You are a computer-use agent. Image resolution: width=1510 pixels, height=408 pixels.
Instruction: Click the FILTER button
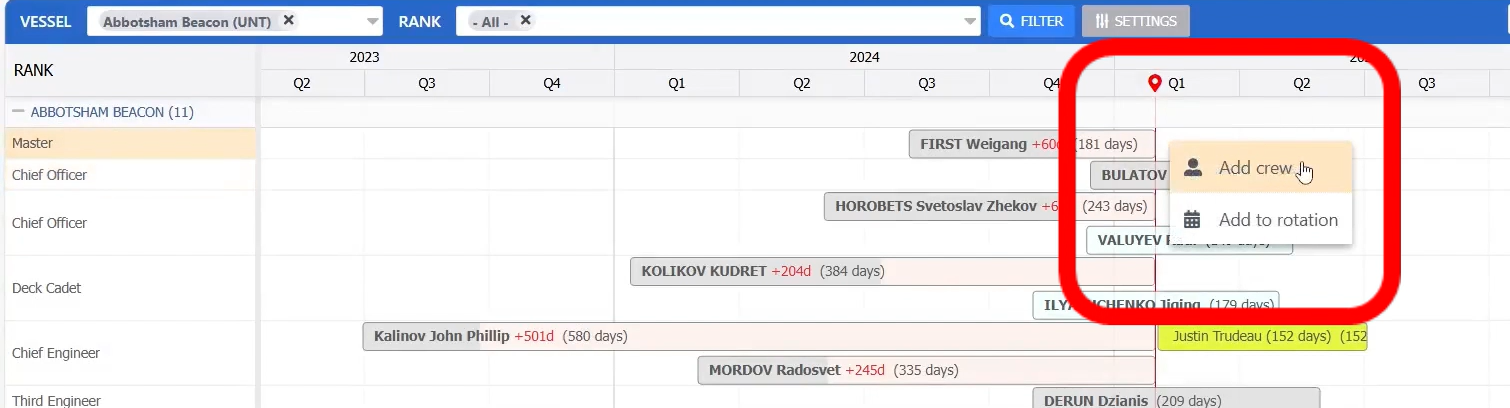coord(1031,21)
